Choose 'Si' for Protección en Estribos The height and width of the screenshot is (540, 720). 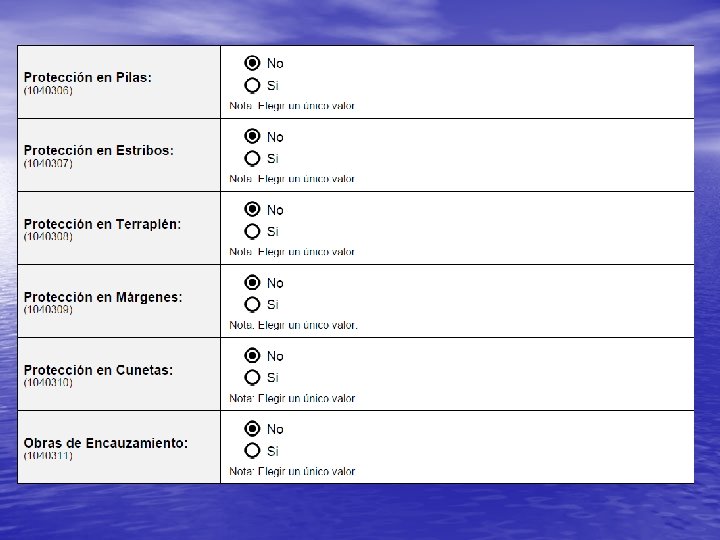click(x=253, y=158)
